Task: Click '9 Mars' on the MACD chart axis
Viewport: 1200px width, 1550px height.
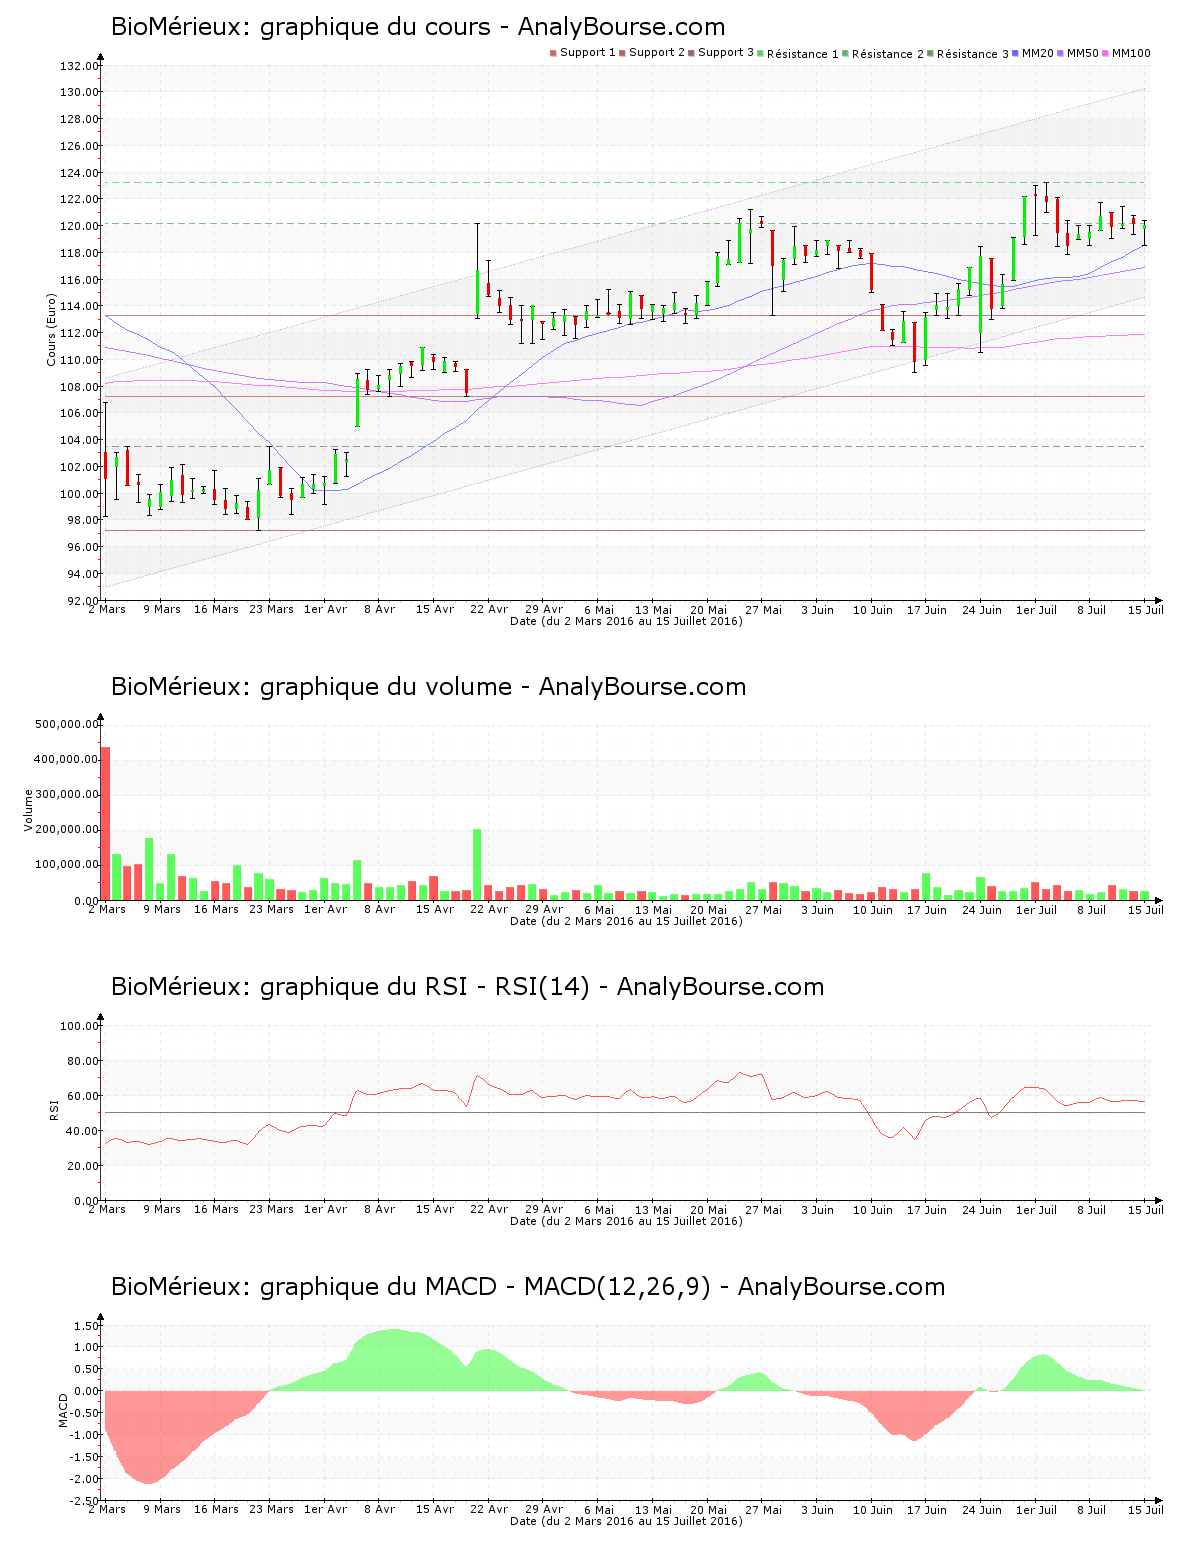Action: (x=162, y=1509)
